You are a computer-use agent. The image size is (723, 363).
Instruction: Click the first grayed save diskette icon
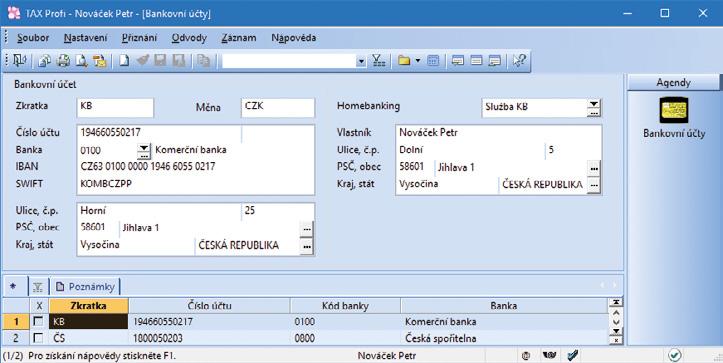160,61
